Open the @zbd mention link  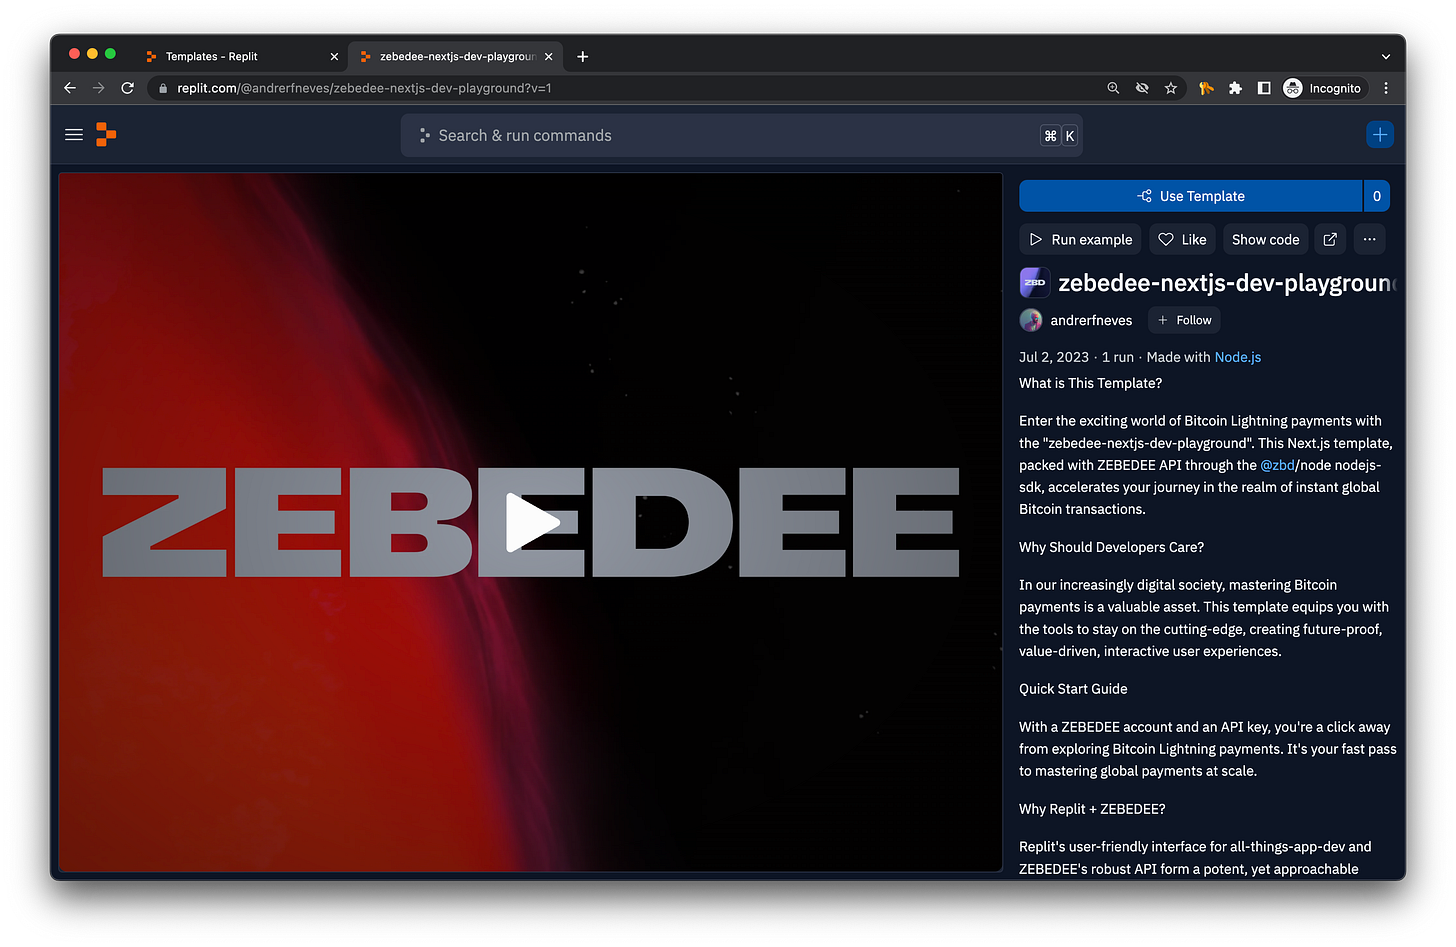[1277, 465]
